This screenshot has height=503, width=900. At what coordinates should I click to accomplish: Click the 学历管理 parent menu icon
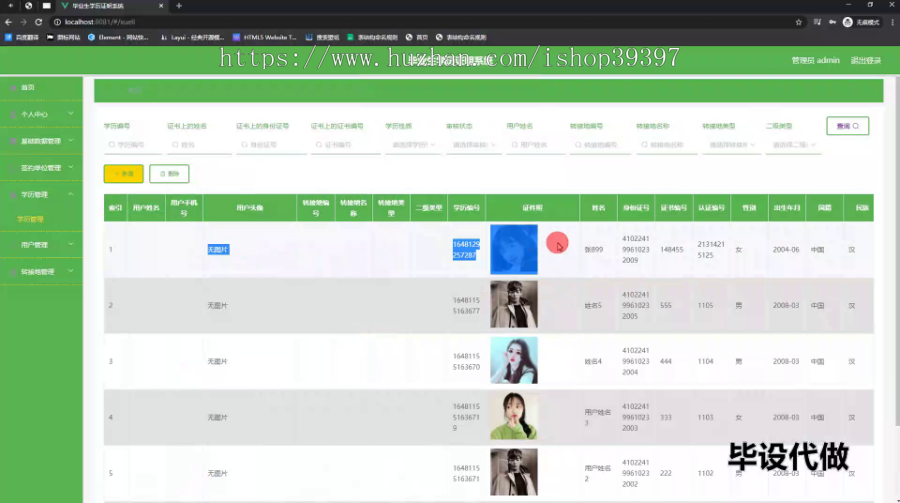coord(13,195)
